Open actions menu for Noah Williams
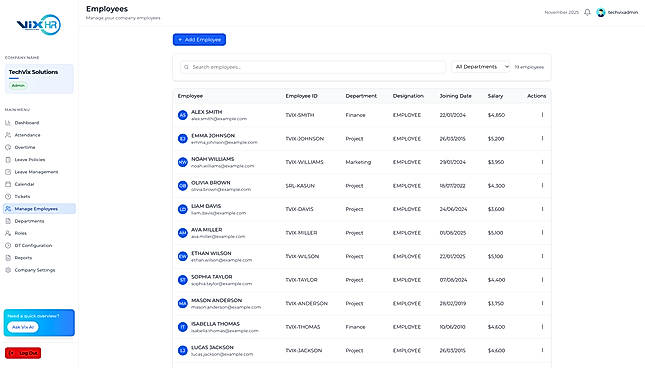 pos(542,162)
